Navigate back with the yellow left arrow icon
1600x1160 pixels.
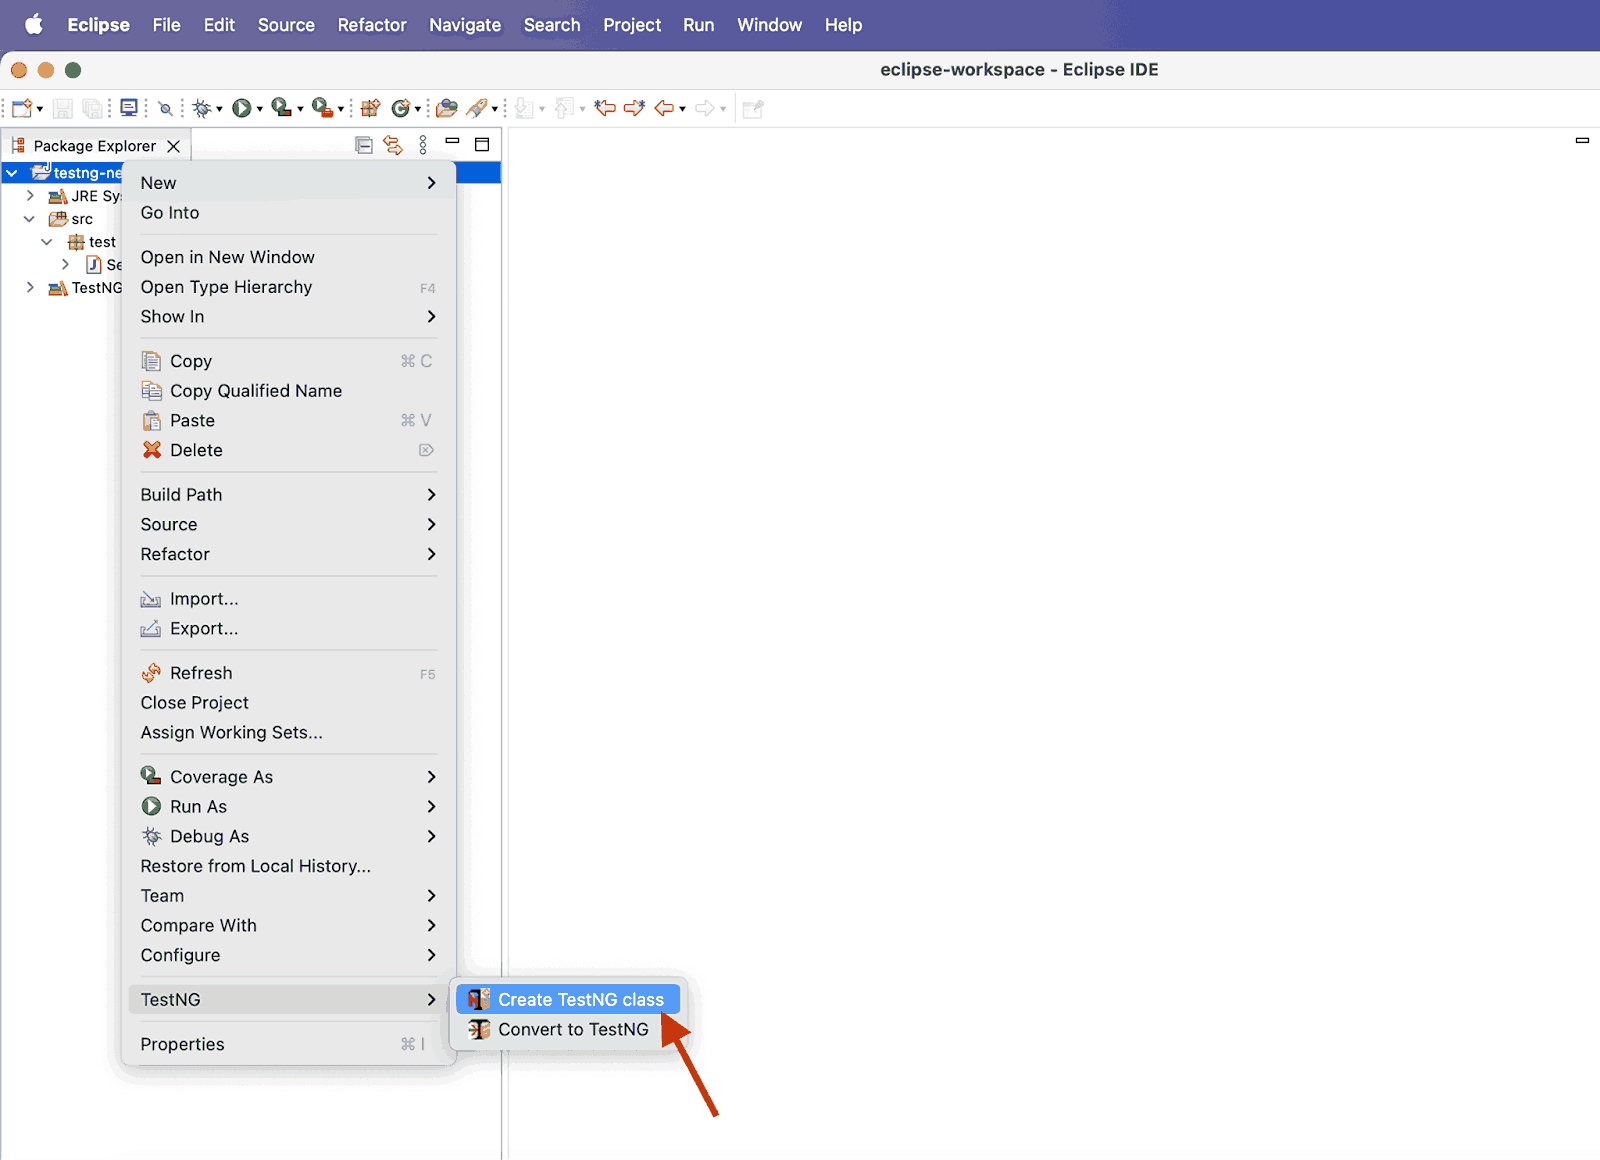point(662,107)
